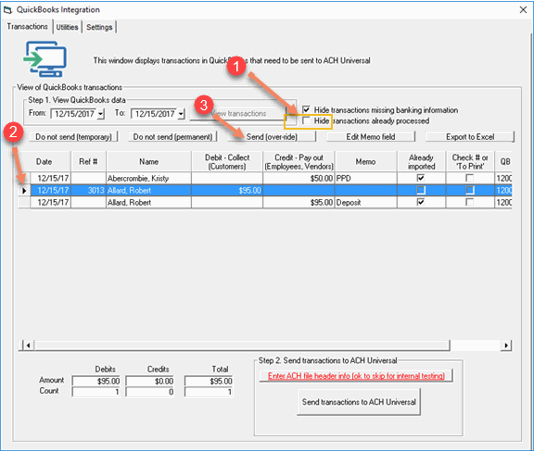Select the 3013 reference cell
This screenshot has height=451, width=534.
(x=89, y=190)
